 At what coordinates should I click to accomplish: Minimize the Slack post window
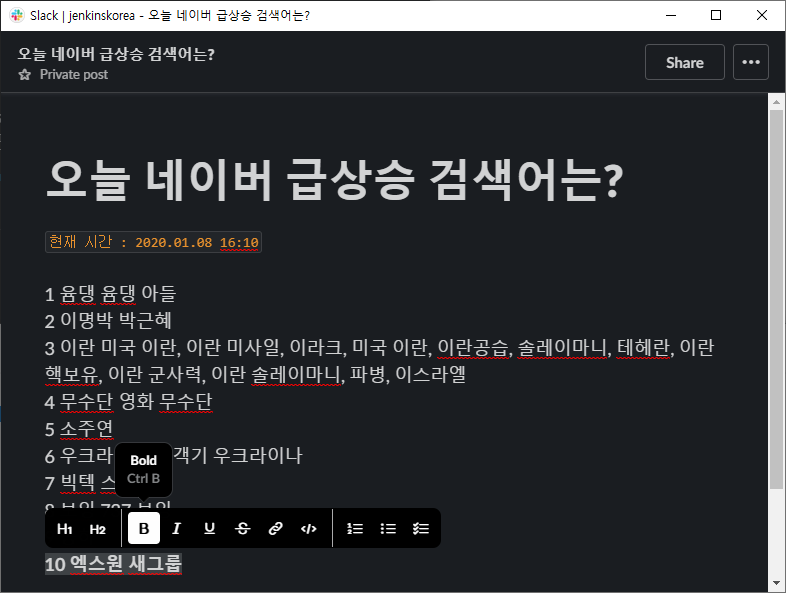click(671, 16)
